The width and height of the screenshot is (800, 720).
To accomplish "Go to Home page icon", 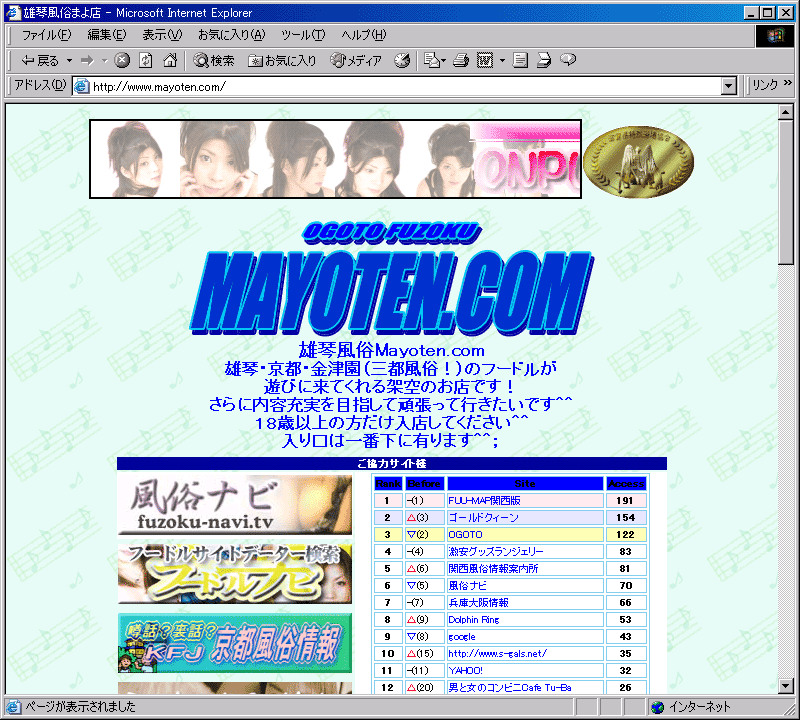I will point(170,60).
